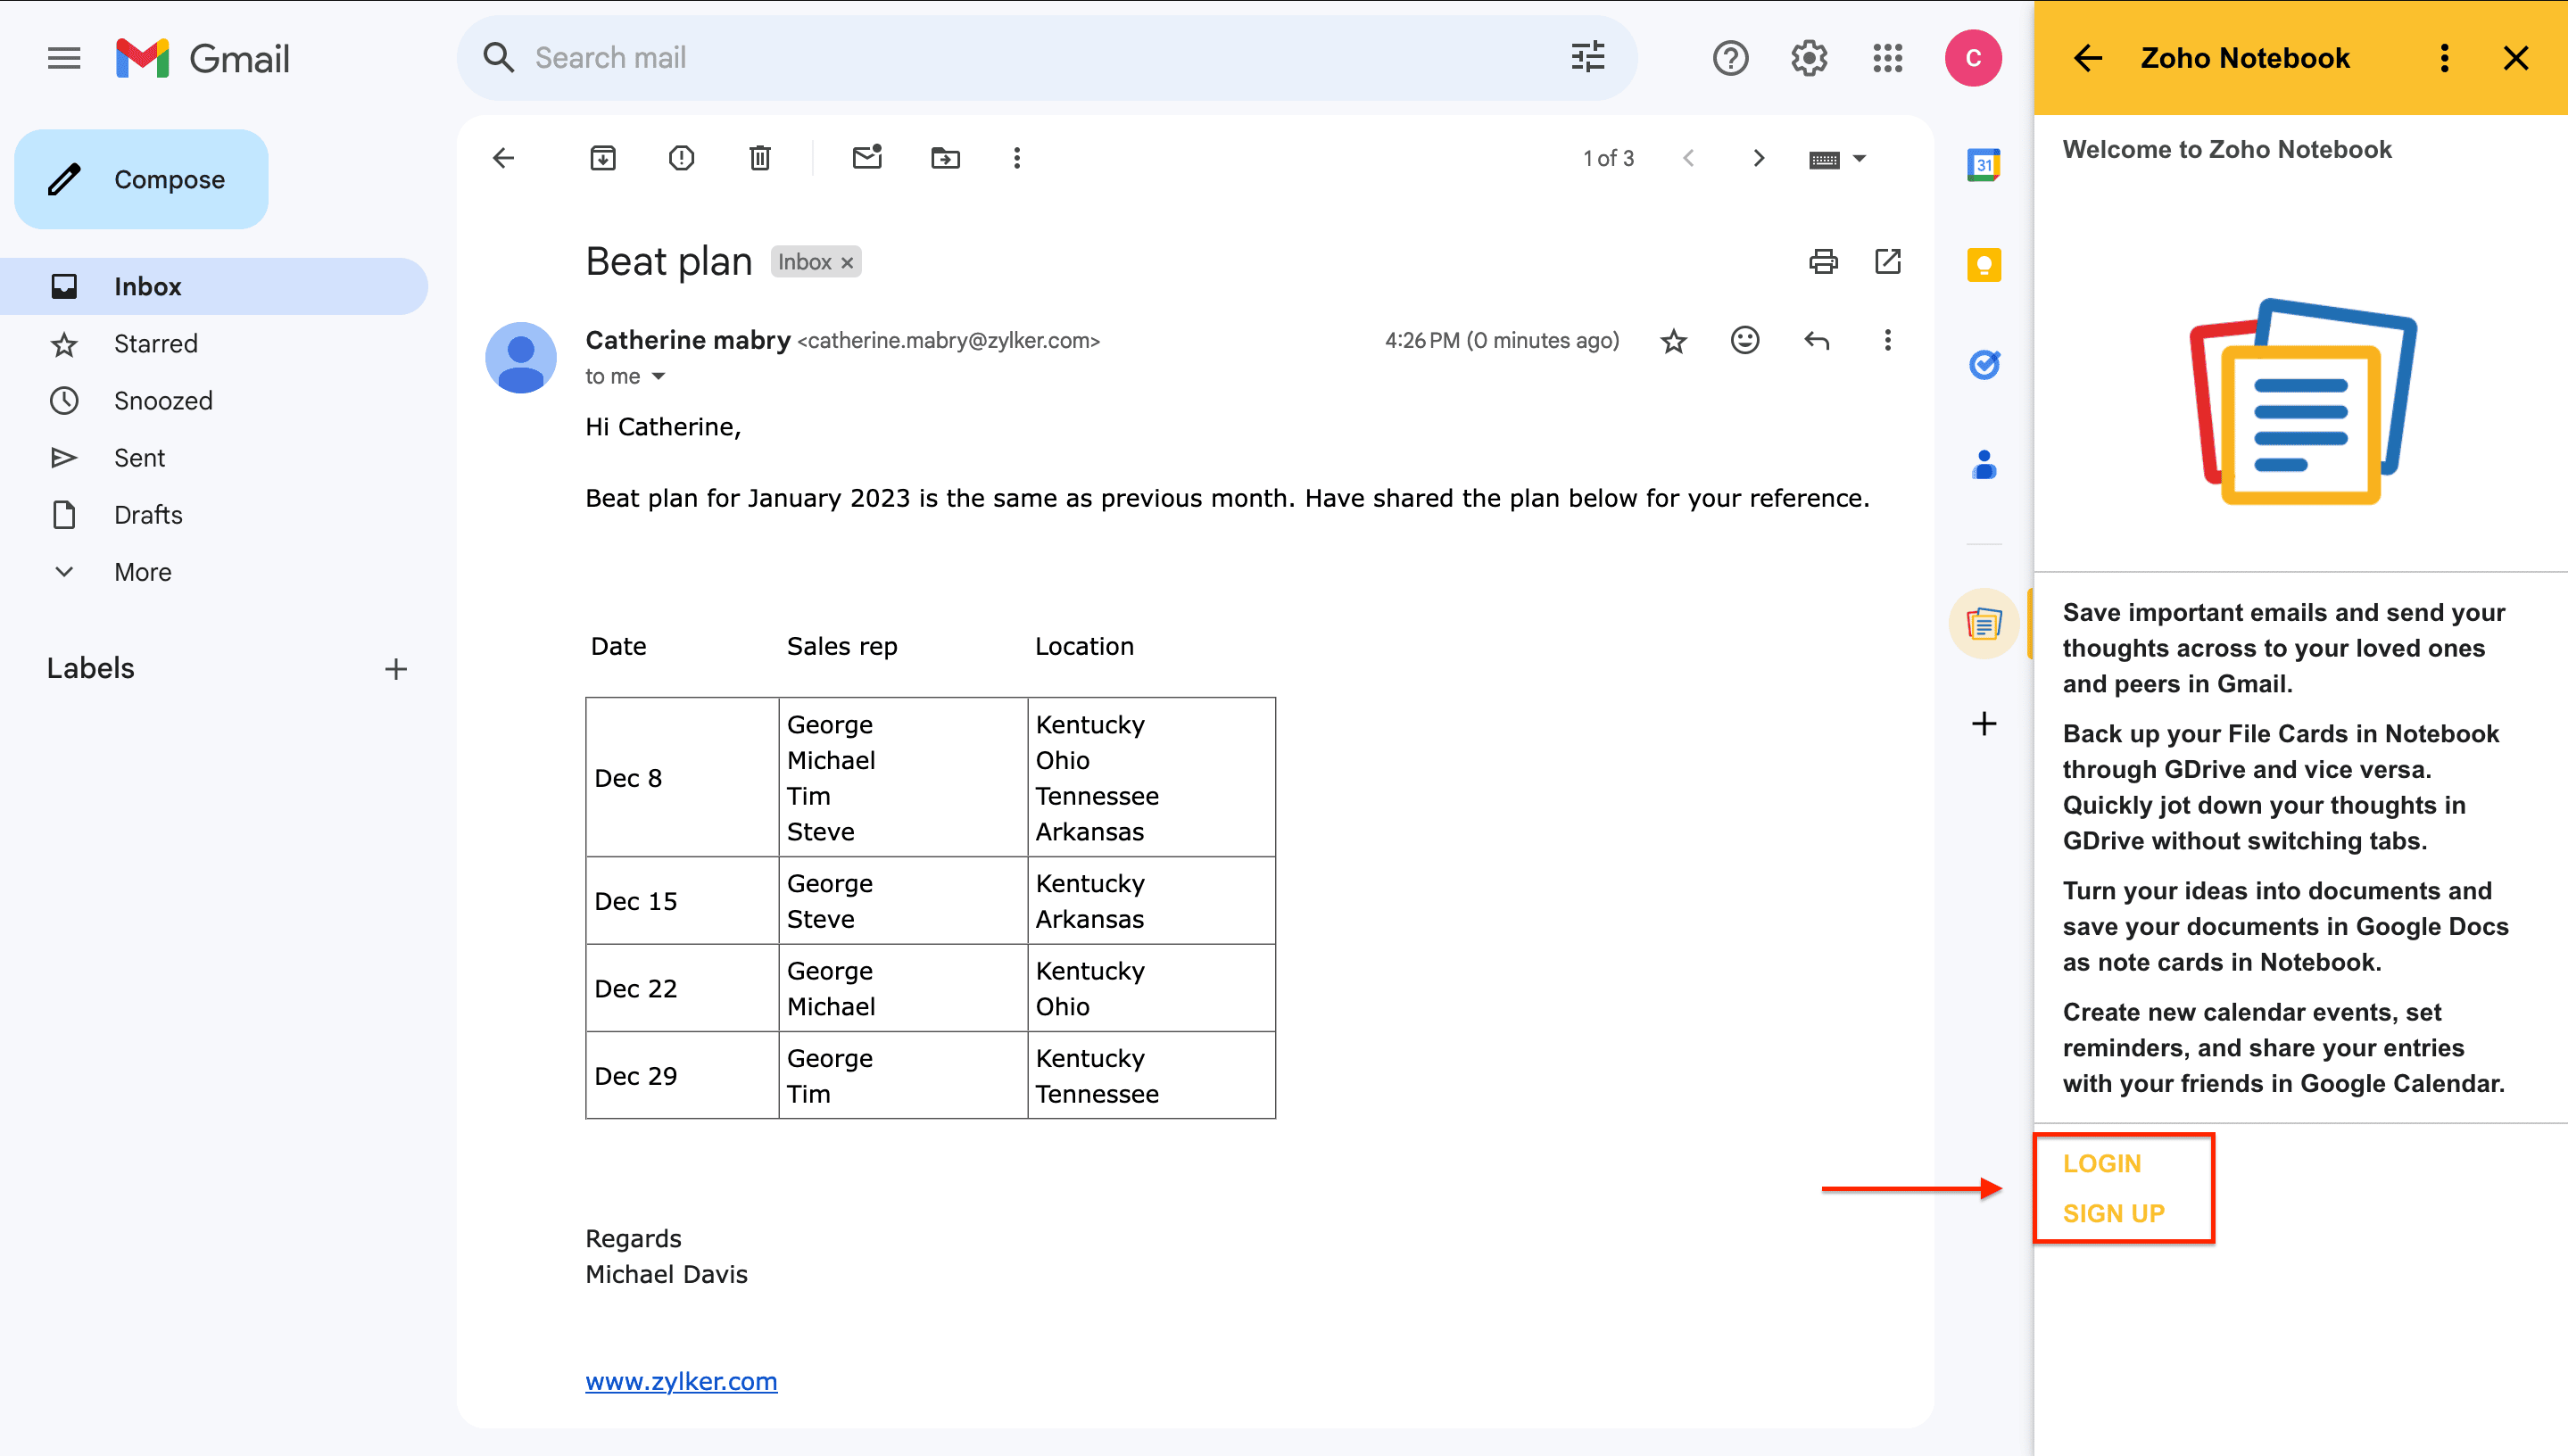The height and width of the screenshot is (1456, 2568).
Task: Toggle the main menu hamburger
Action: pyautogui.click(x=64, y=58)
